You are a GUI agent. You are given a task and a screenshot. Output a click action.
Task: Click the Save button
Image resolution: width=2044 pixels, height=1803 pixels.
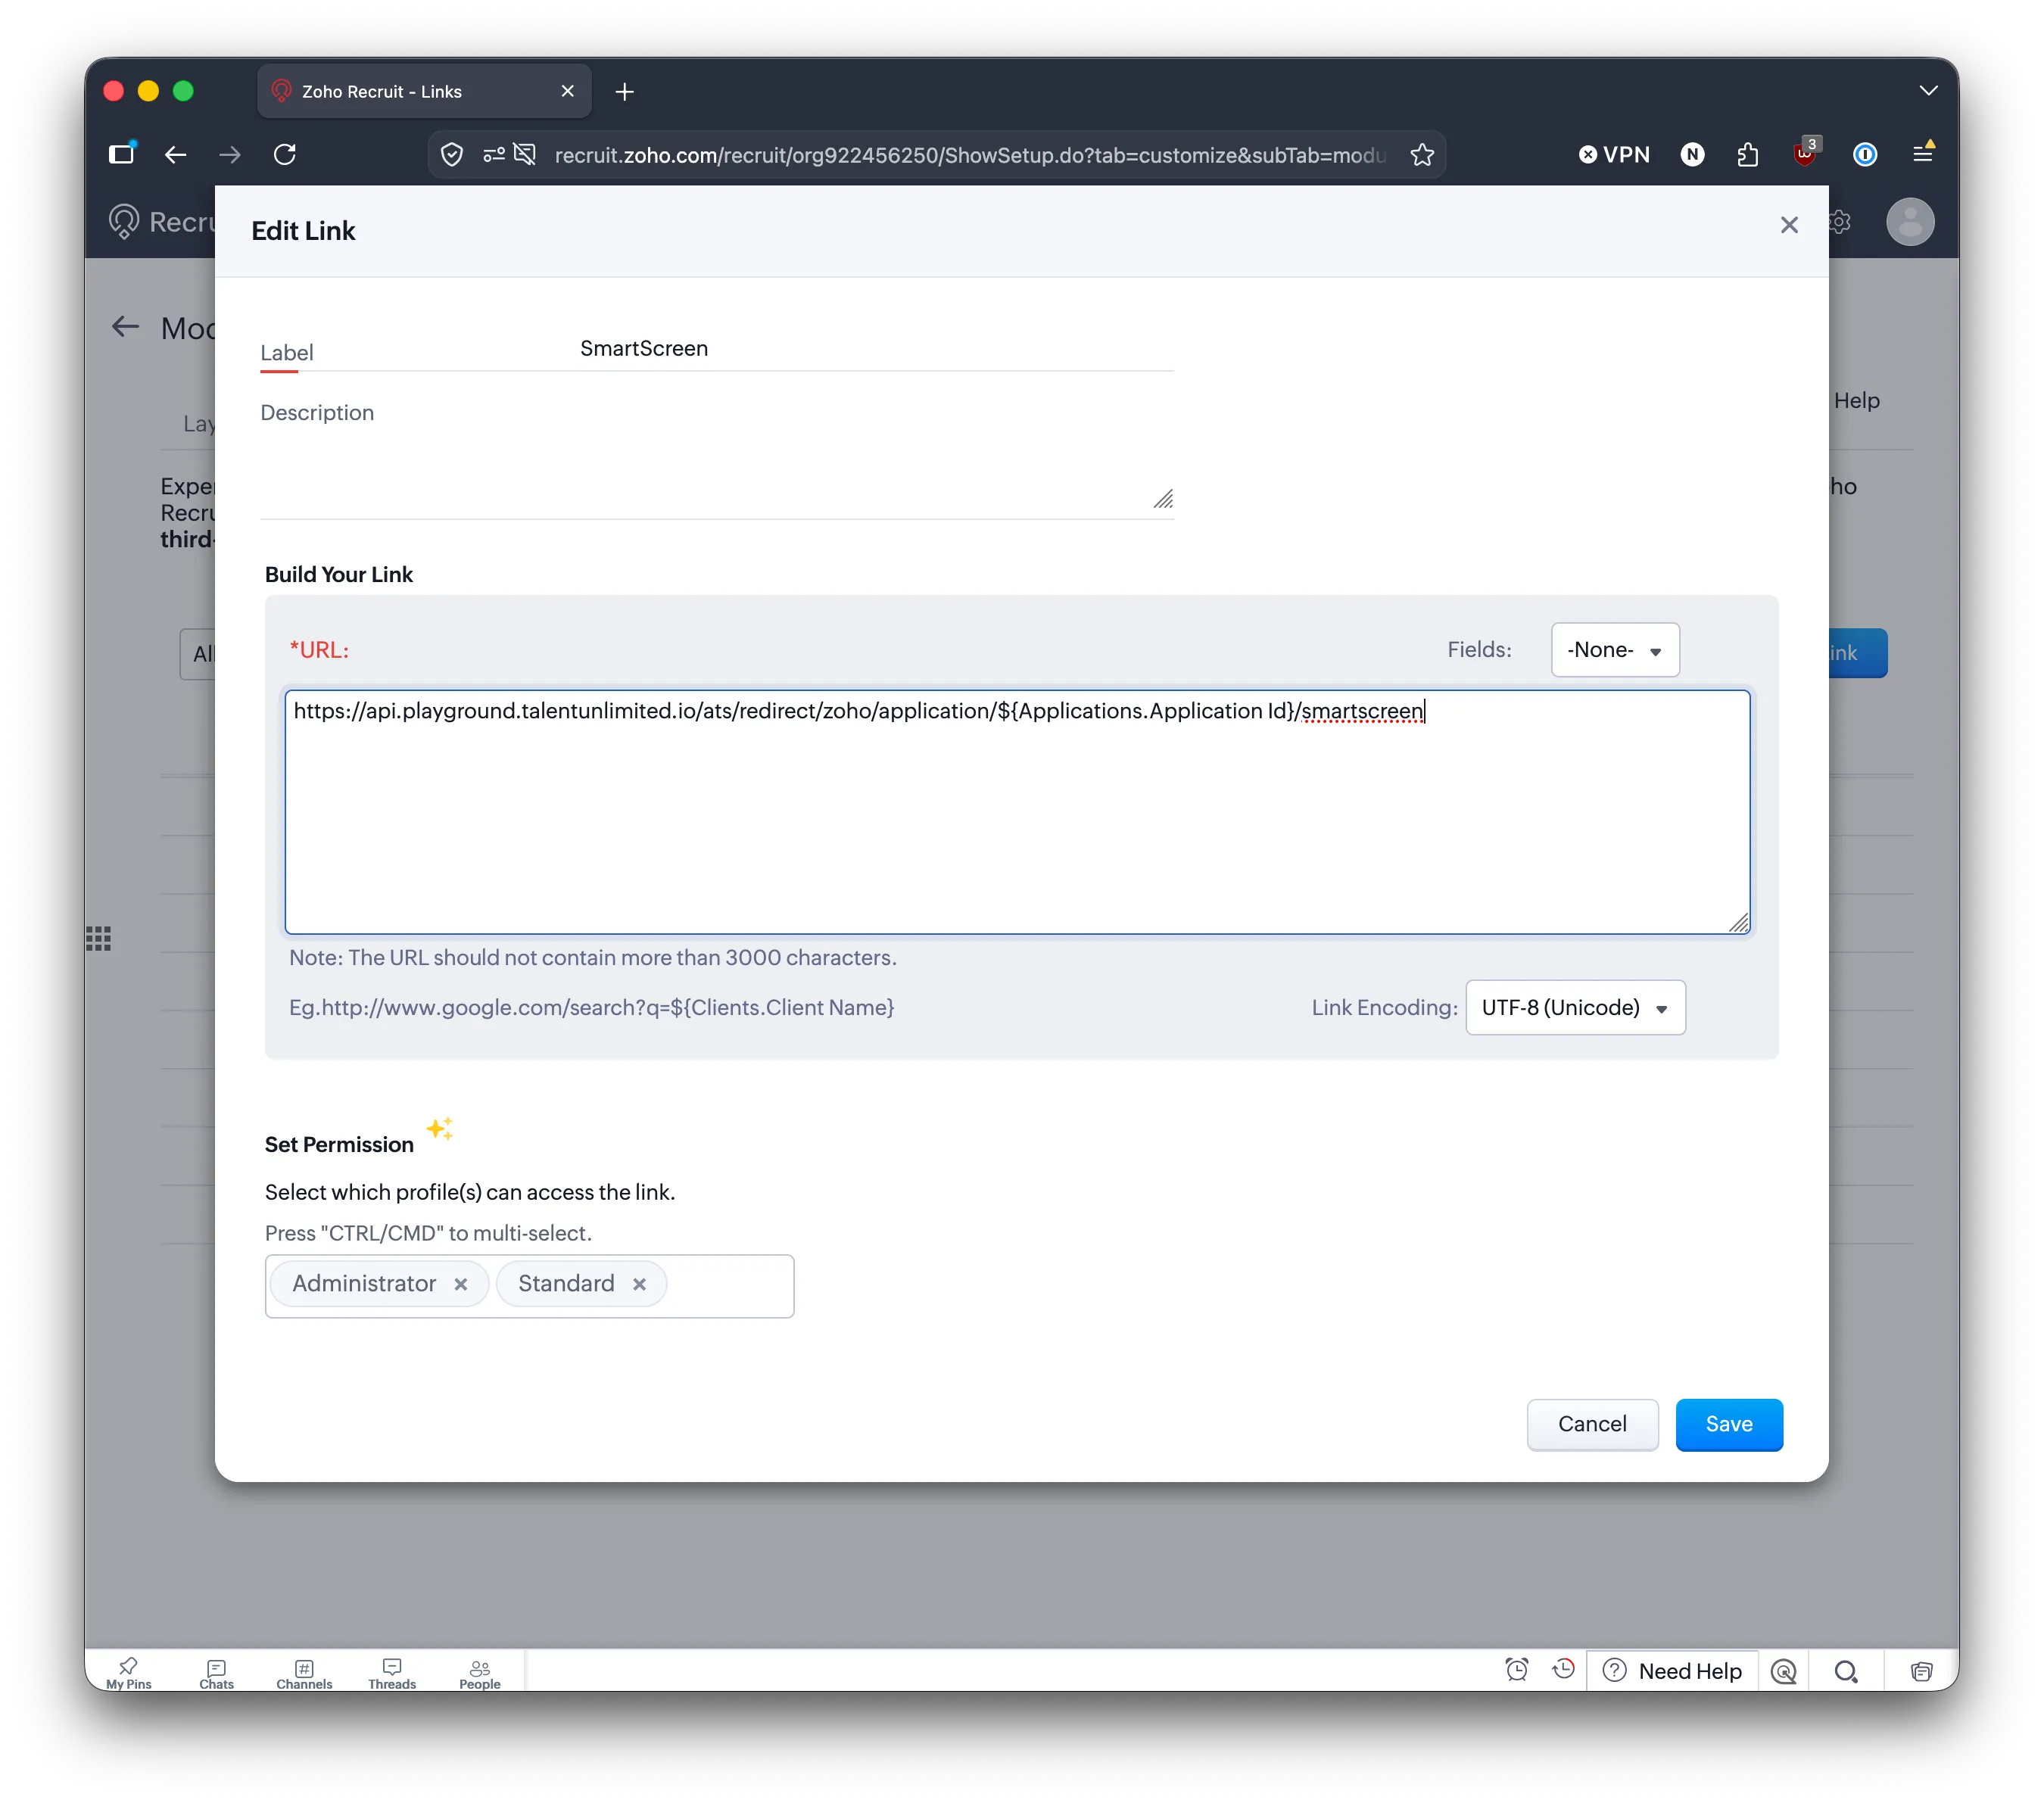pyautogui.click(x=1728, y=1424)
